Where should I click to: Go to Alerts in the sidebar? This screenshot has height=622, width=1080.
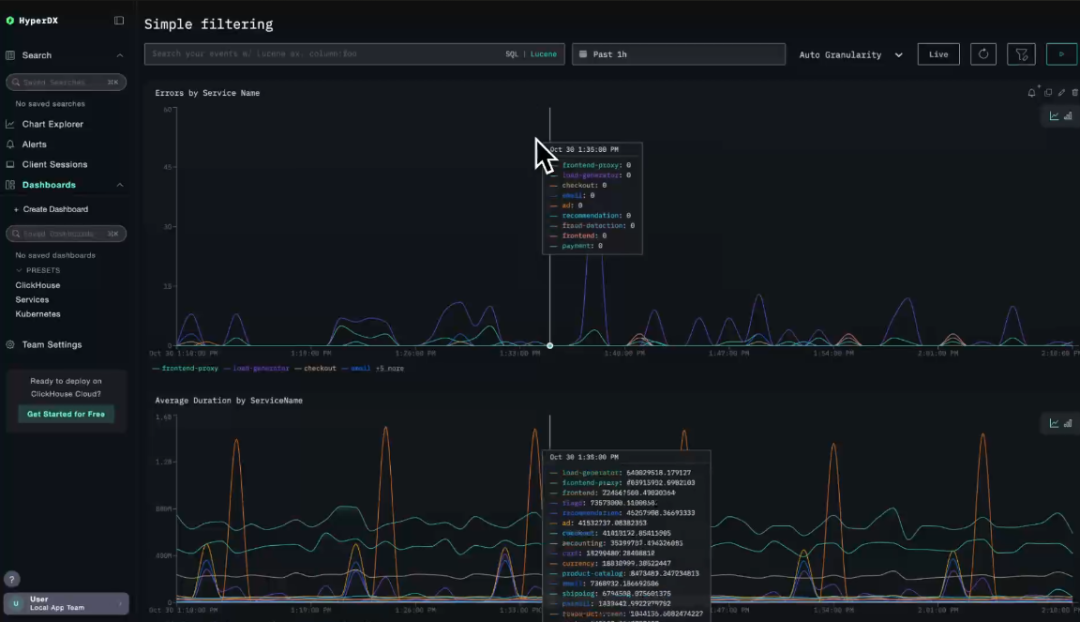(34, 145)
